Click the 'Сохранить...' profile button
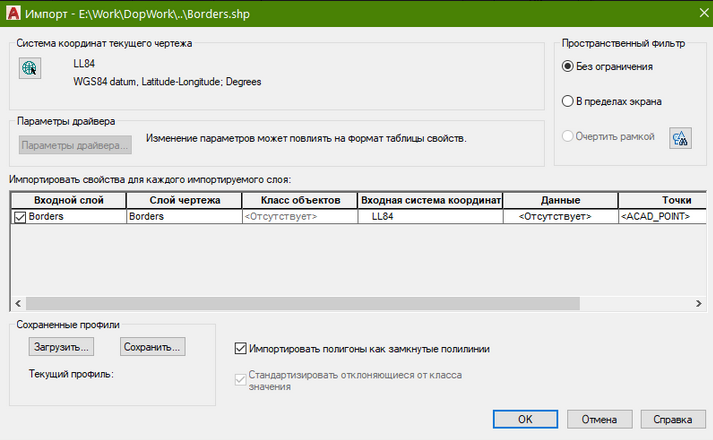 pos(153,347)
